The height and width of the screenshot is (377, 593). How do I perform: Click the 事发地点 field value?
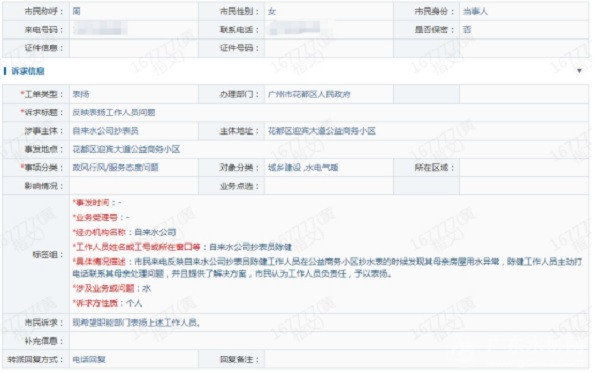pos(329,149)
